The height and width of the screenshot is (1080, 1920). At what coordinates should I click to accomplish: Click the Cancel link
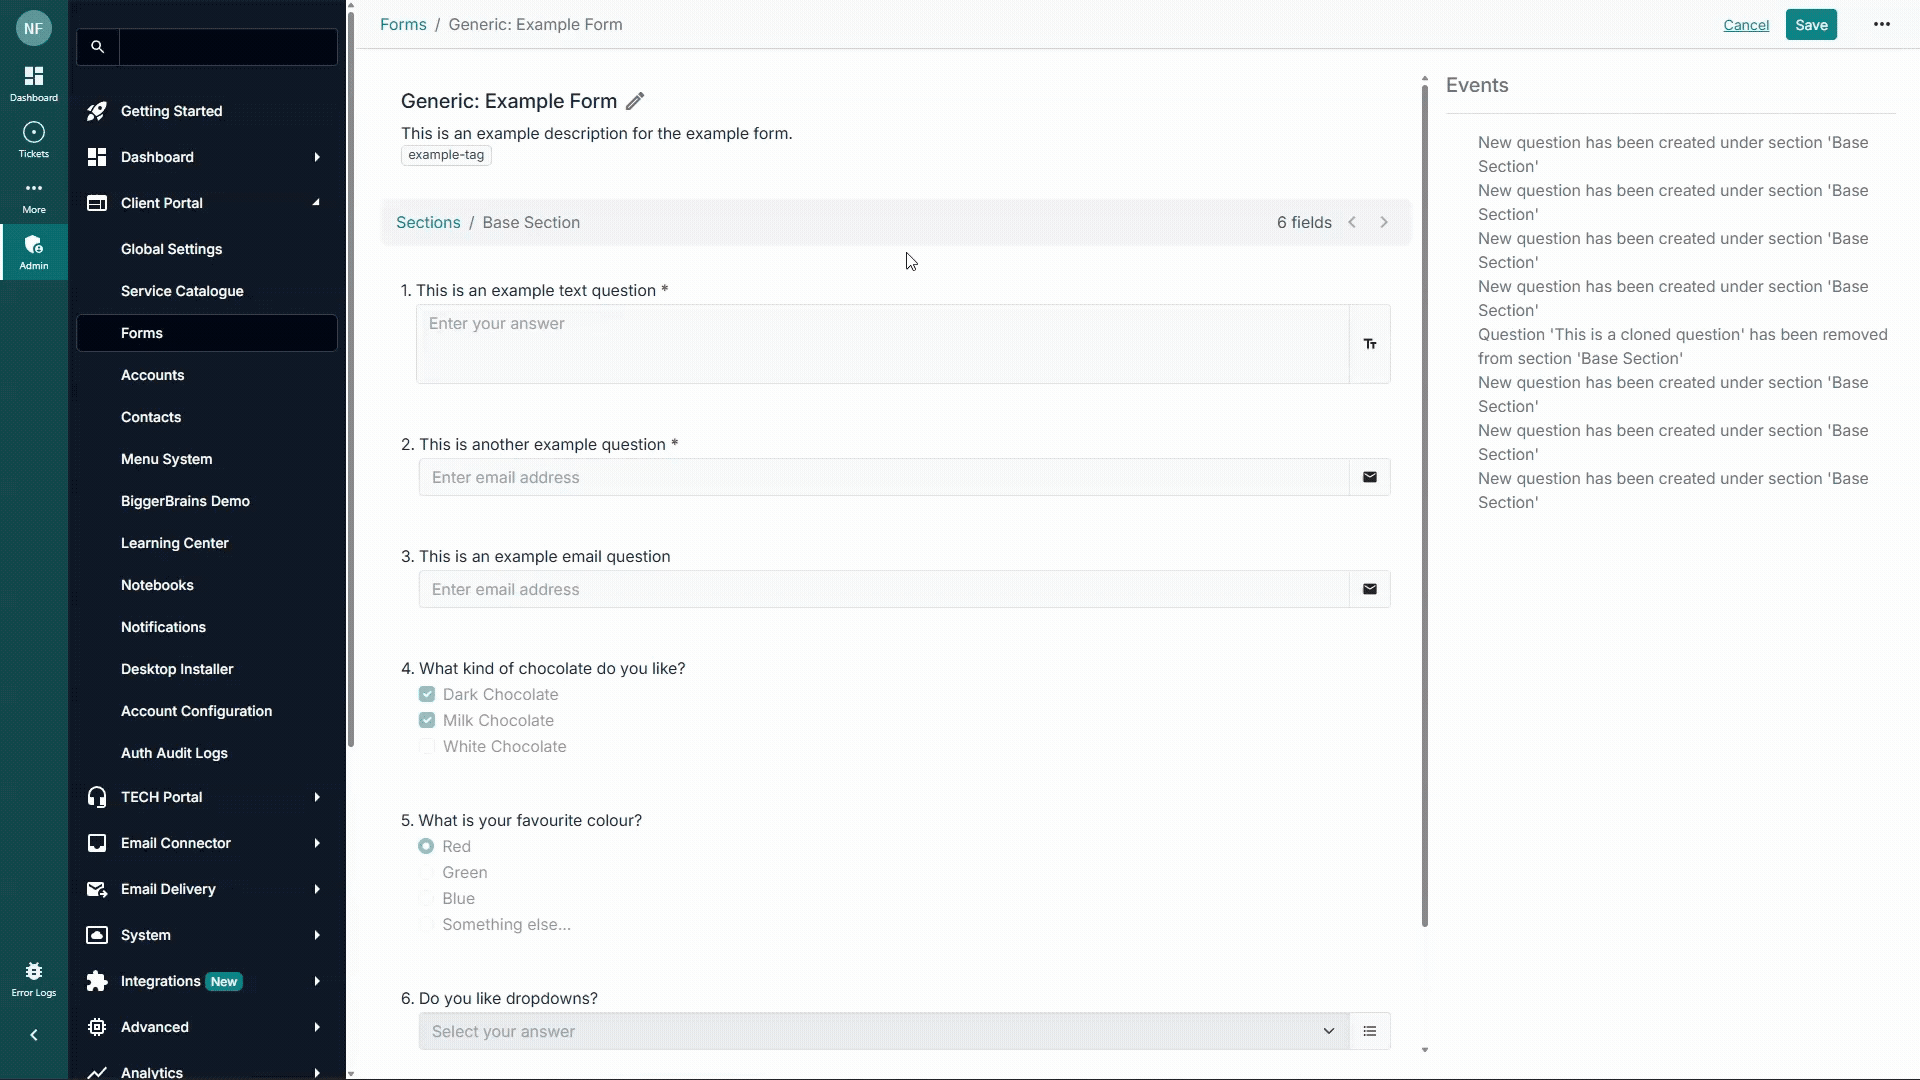click(x=1745, y=25)
